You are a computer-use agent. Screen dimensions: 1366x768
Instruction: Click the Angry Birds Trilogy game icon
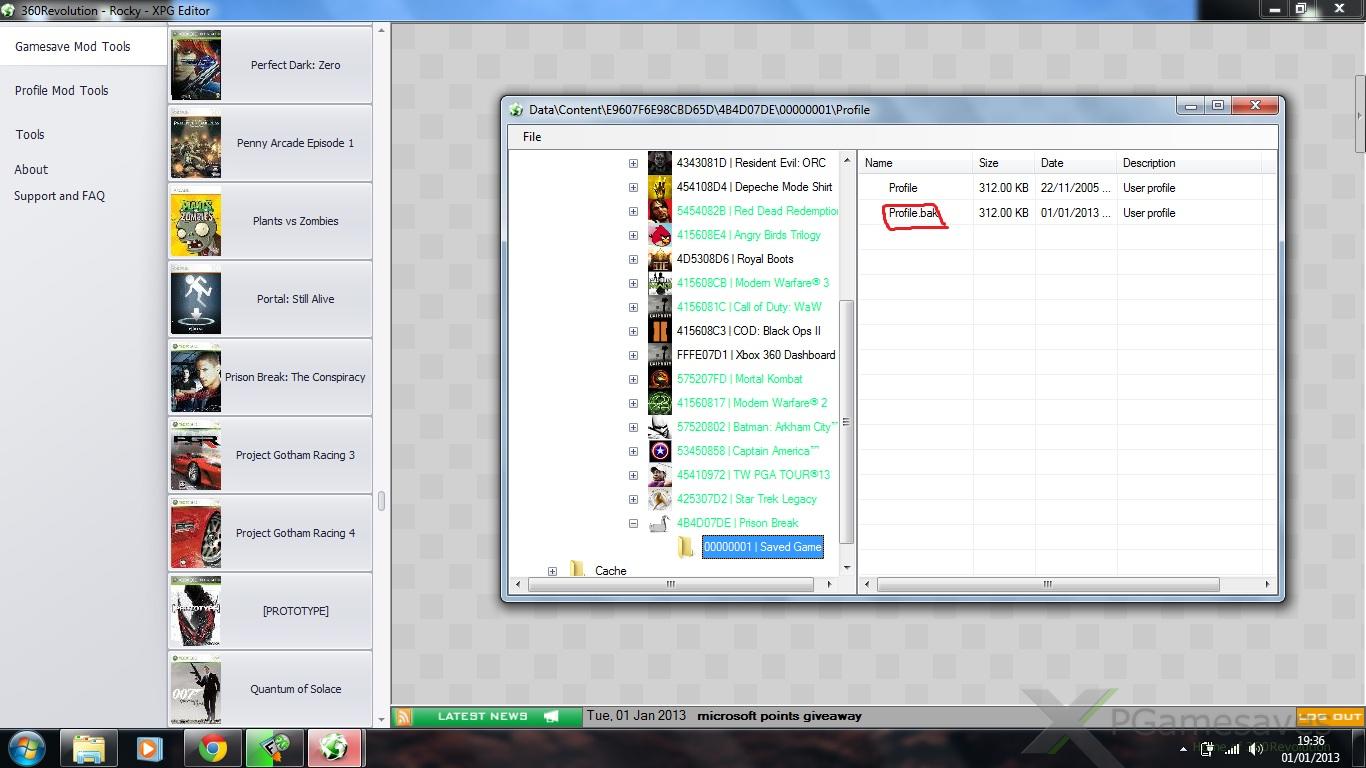pyautogui.click(x=660, y=235)
